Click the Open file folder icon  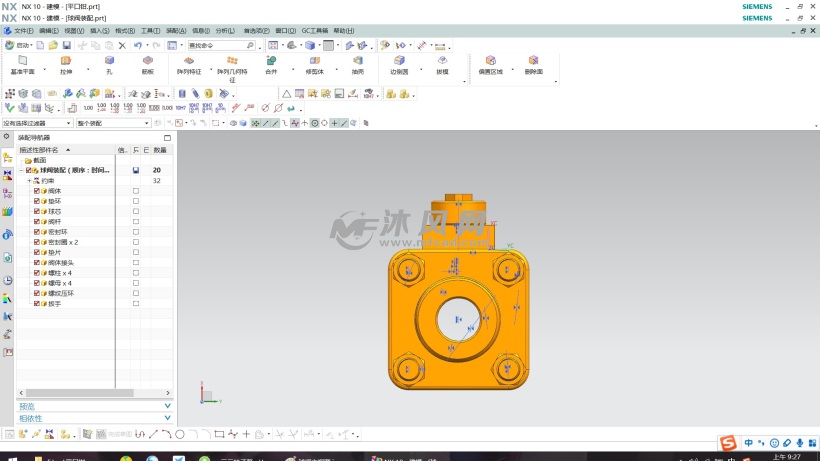point(53,45)
